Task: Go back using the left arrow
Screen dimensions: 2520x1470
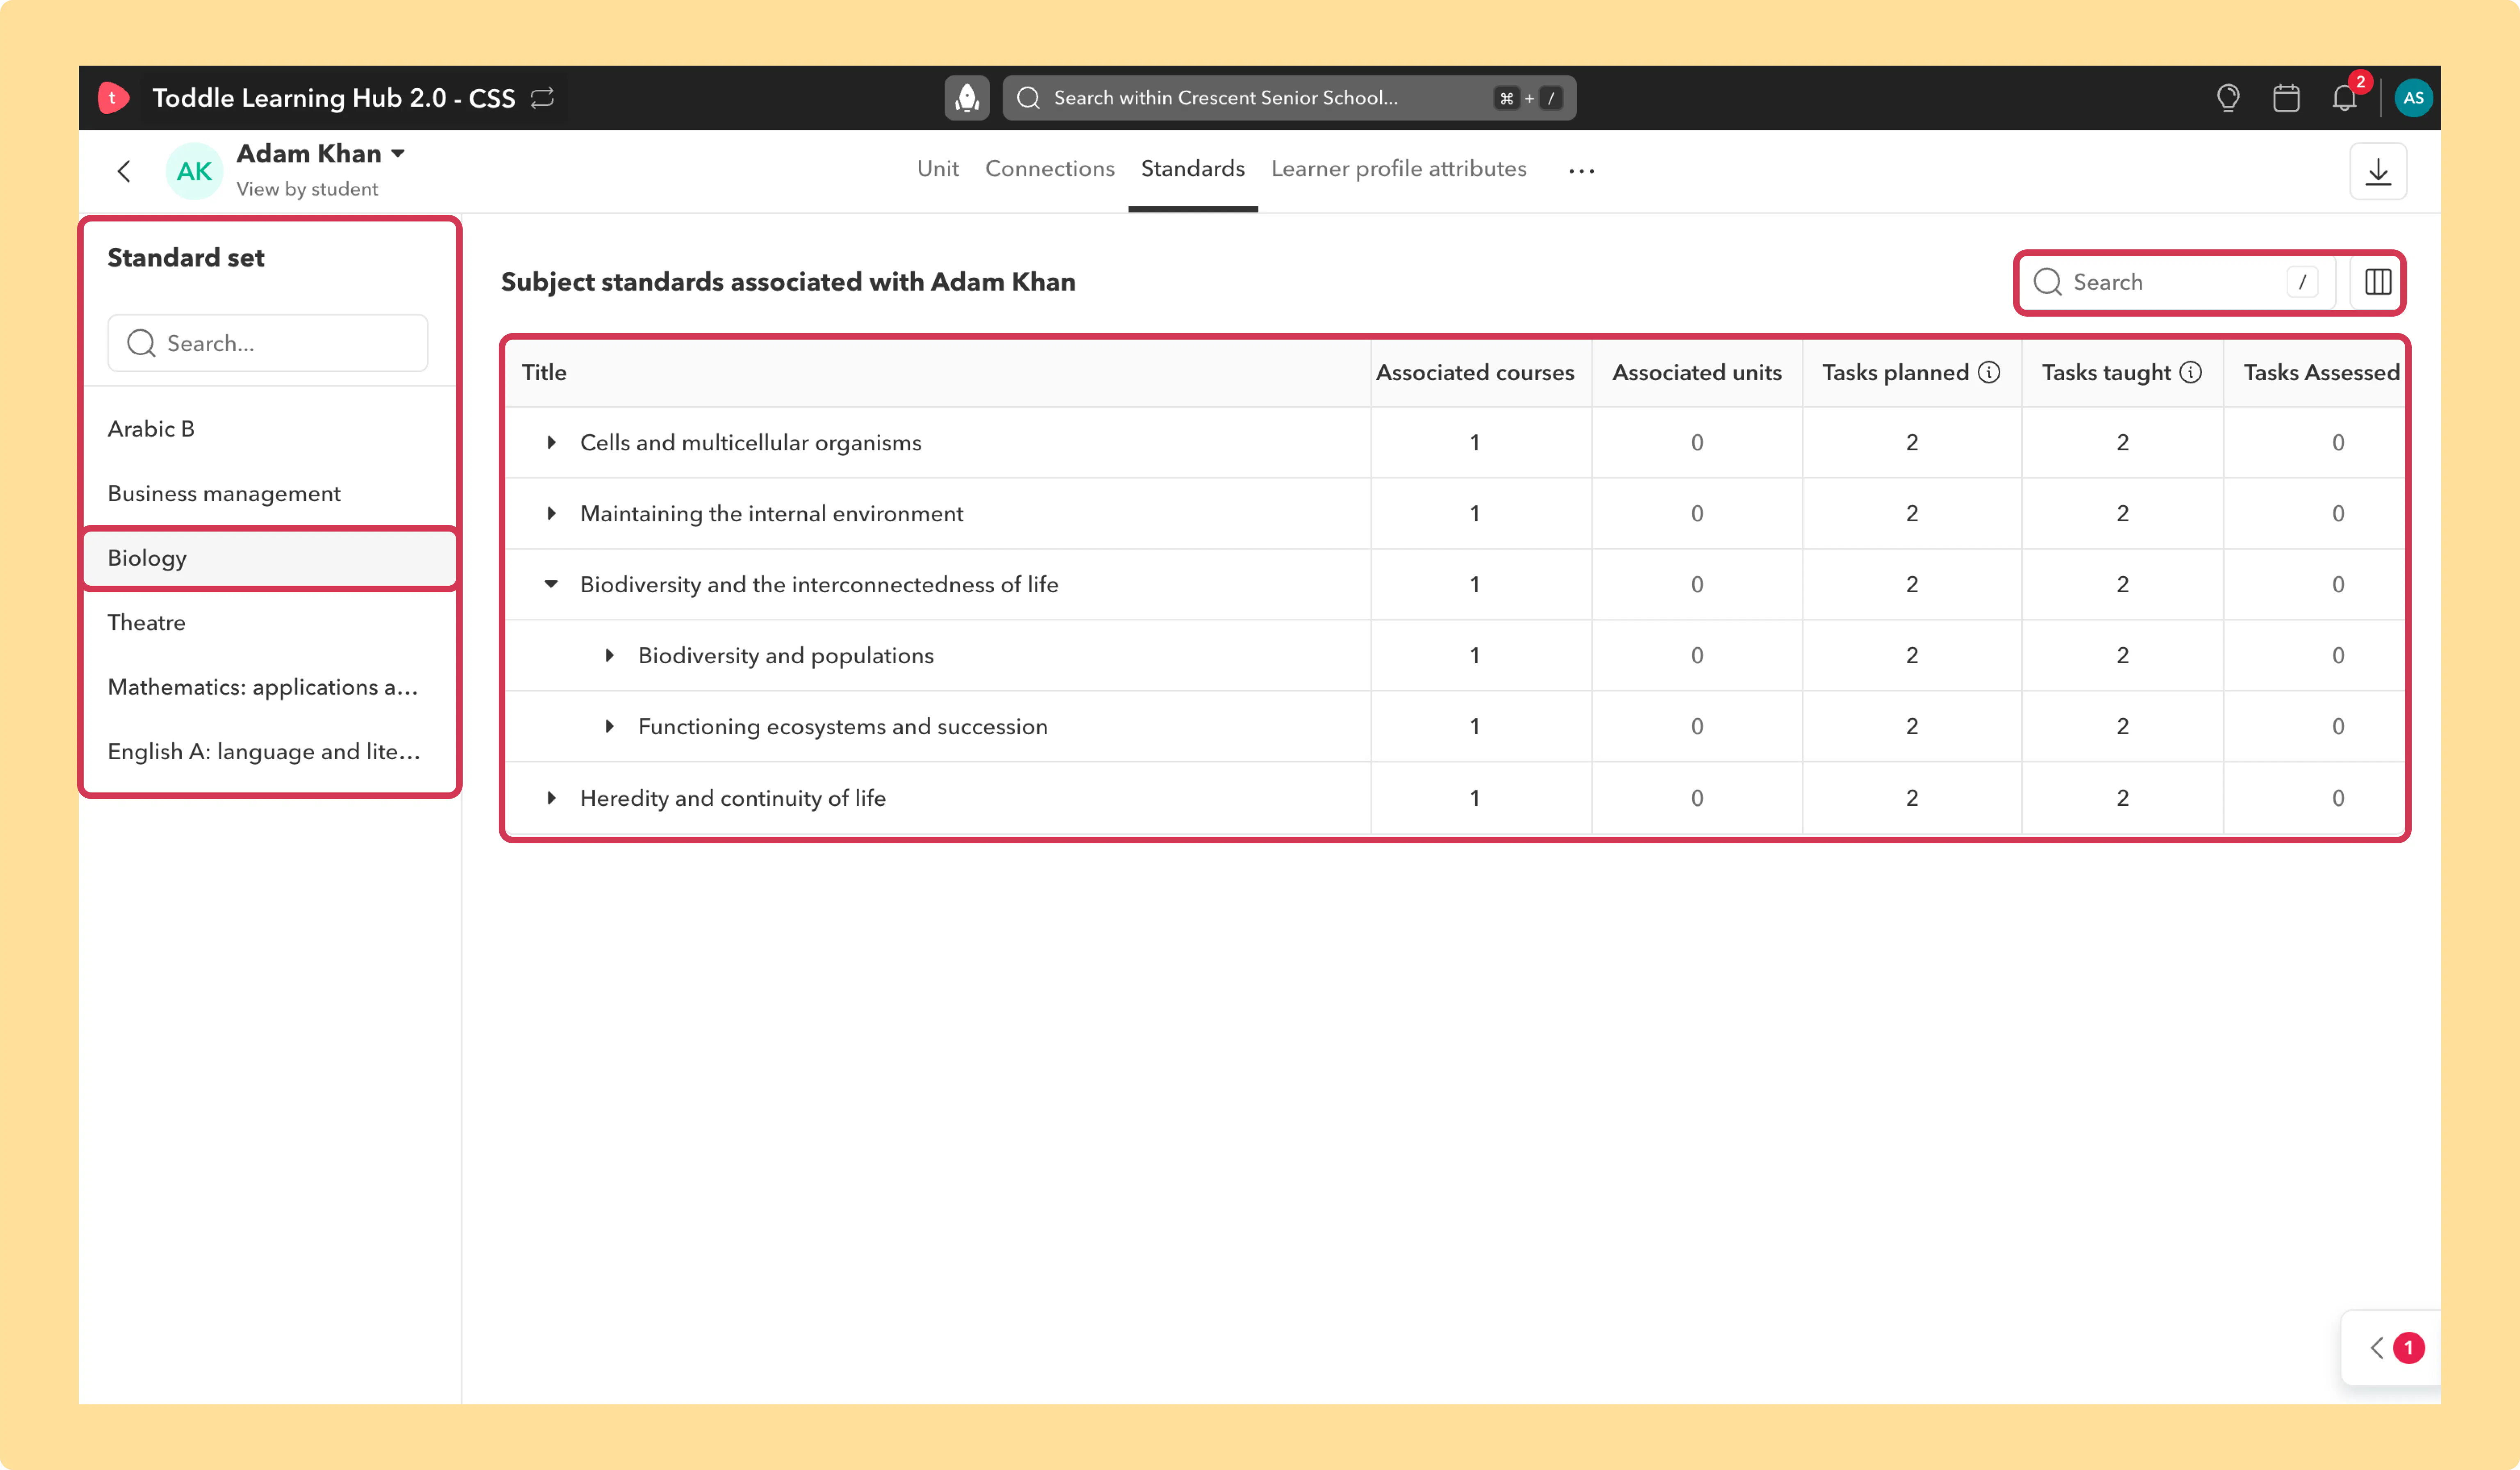Action: click(124, 172)
